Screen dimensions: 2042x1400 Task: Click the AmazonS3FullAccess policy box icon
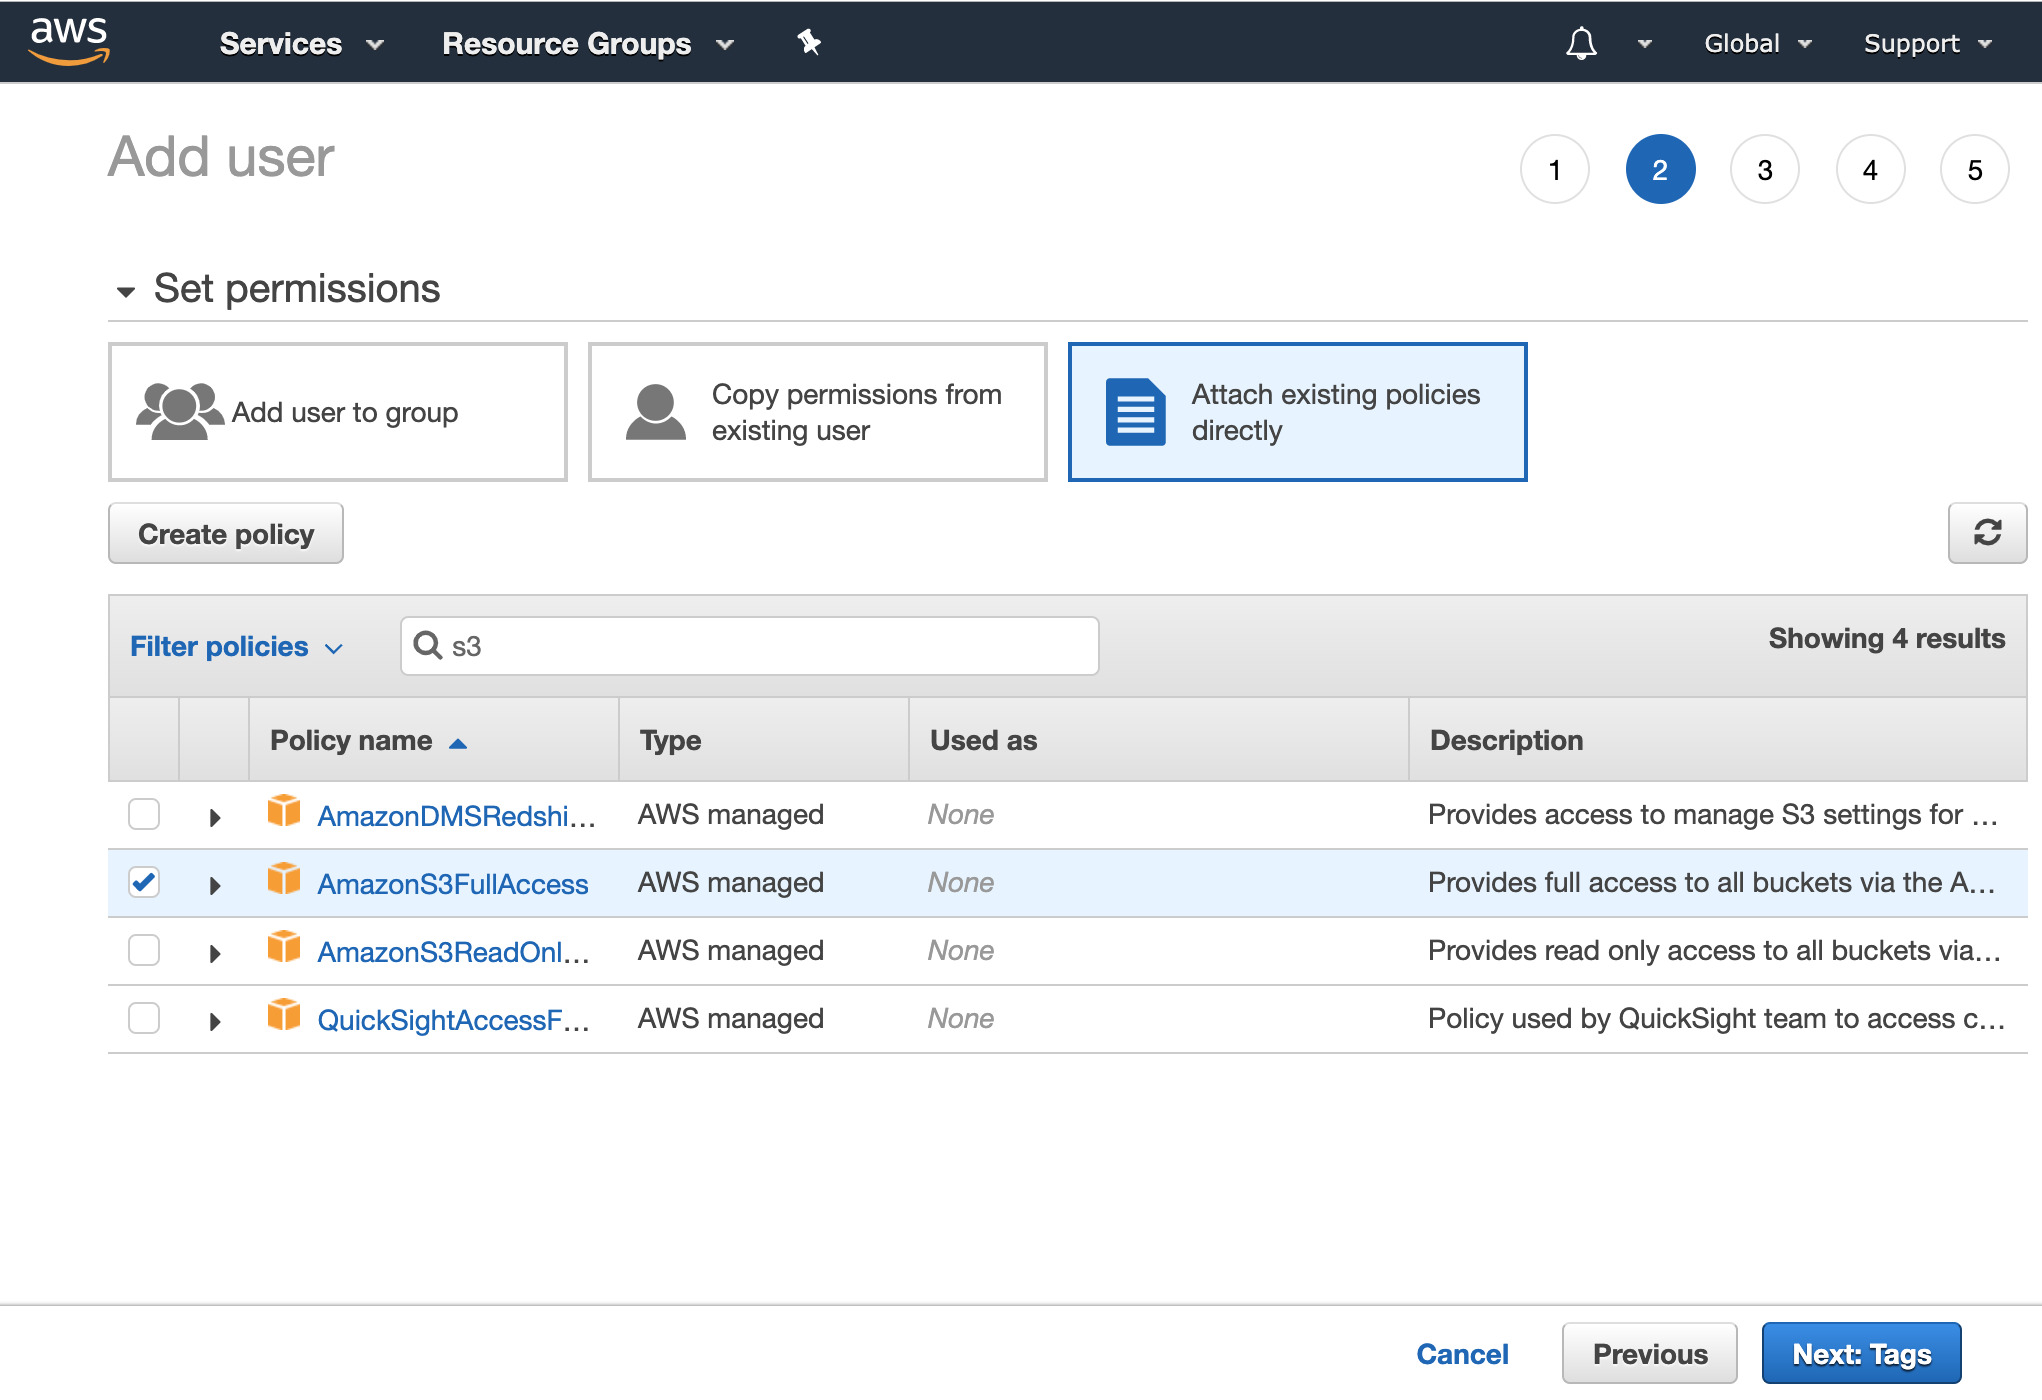(284, 879)
